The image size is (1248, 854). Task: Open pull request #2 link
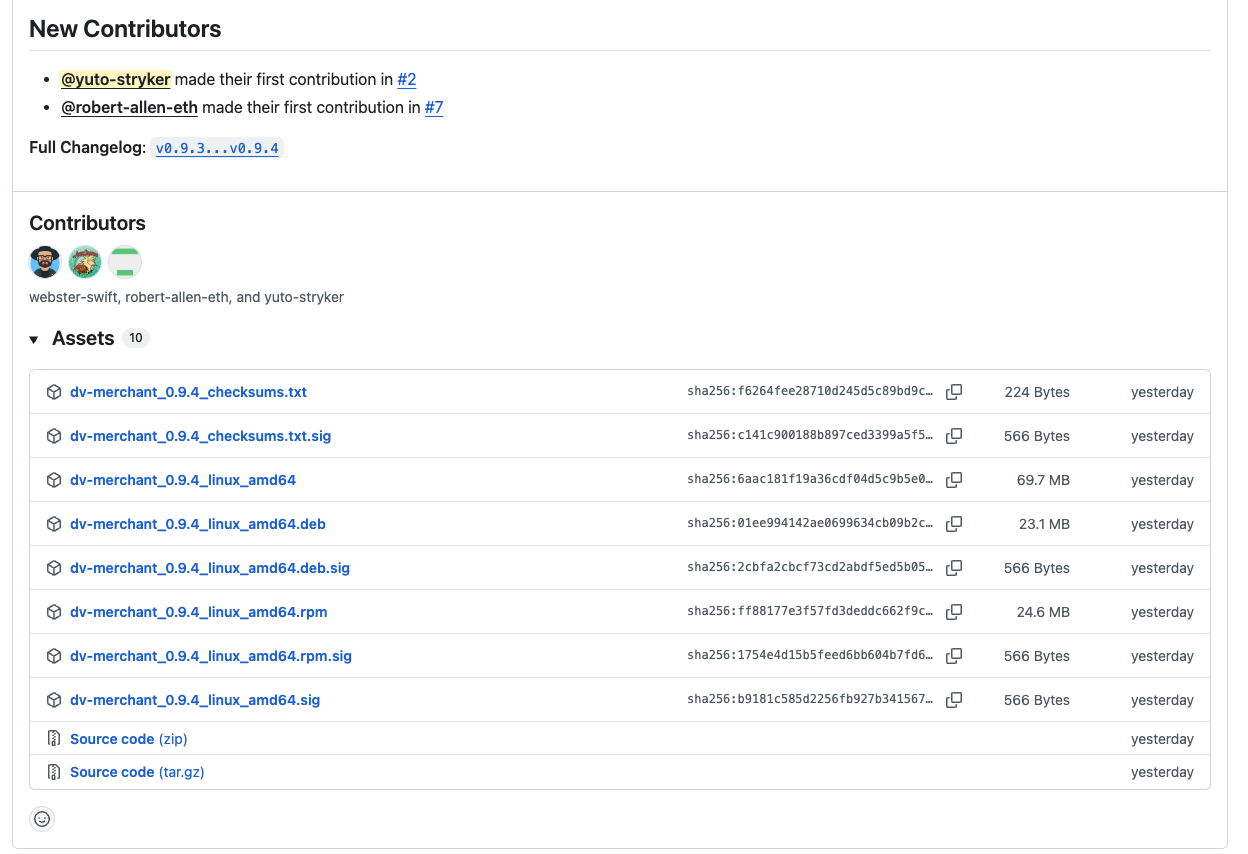[x=407, y=79]
